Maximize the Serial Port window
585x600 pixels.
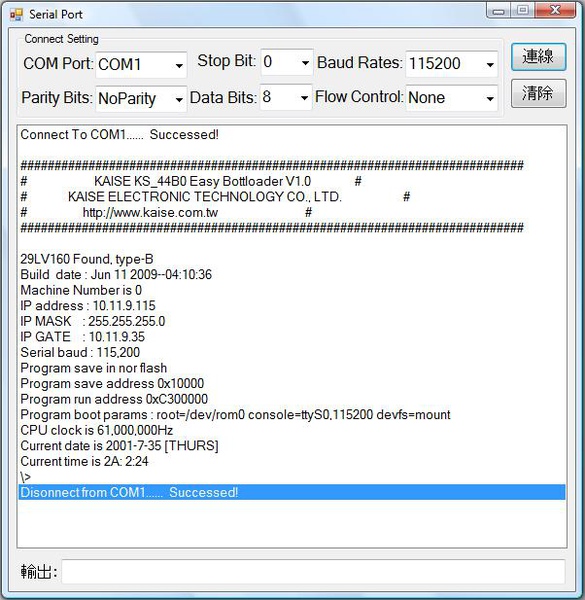(x=523, y=10)
